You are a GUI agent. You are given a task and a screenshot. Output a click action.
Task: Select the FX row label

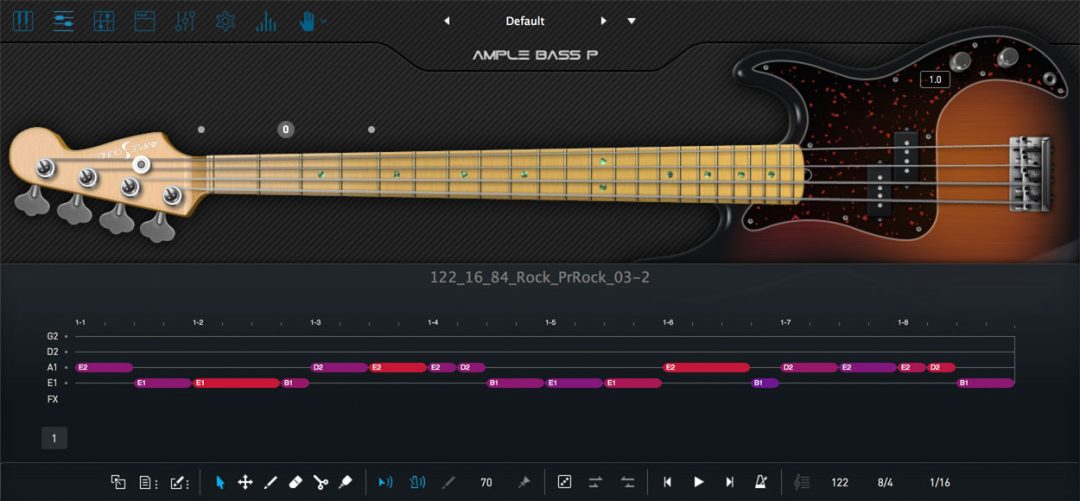coord(53,399)
